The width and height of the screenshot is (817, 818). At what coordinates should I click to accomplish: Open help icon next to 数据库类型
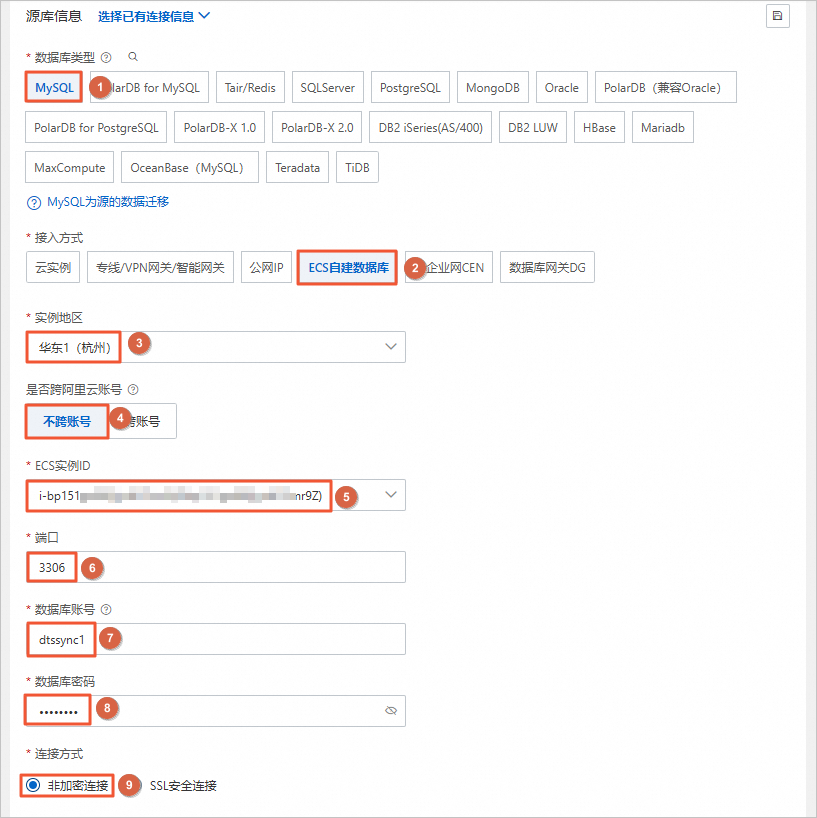pos(106,57)
